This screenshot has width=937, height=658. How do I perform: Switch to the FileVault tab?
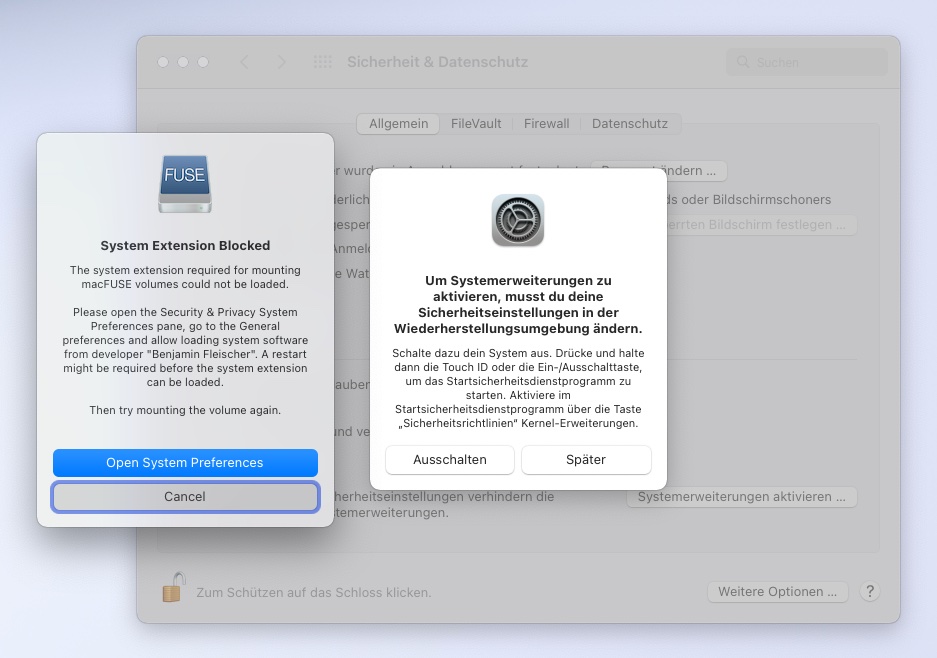pos(475,123)
